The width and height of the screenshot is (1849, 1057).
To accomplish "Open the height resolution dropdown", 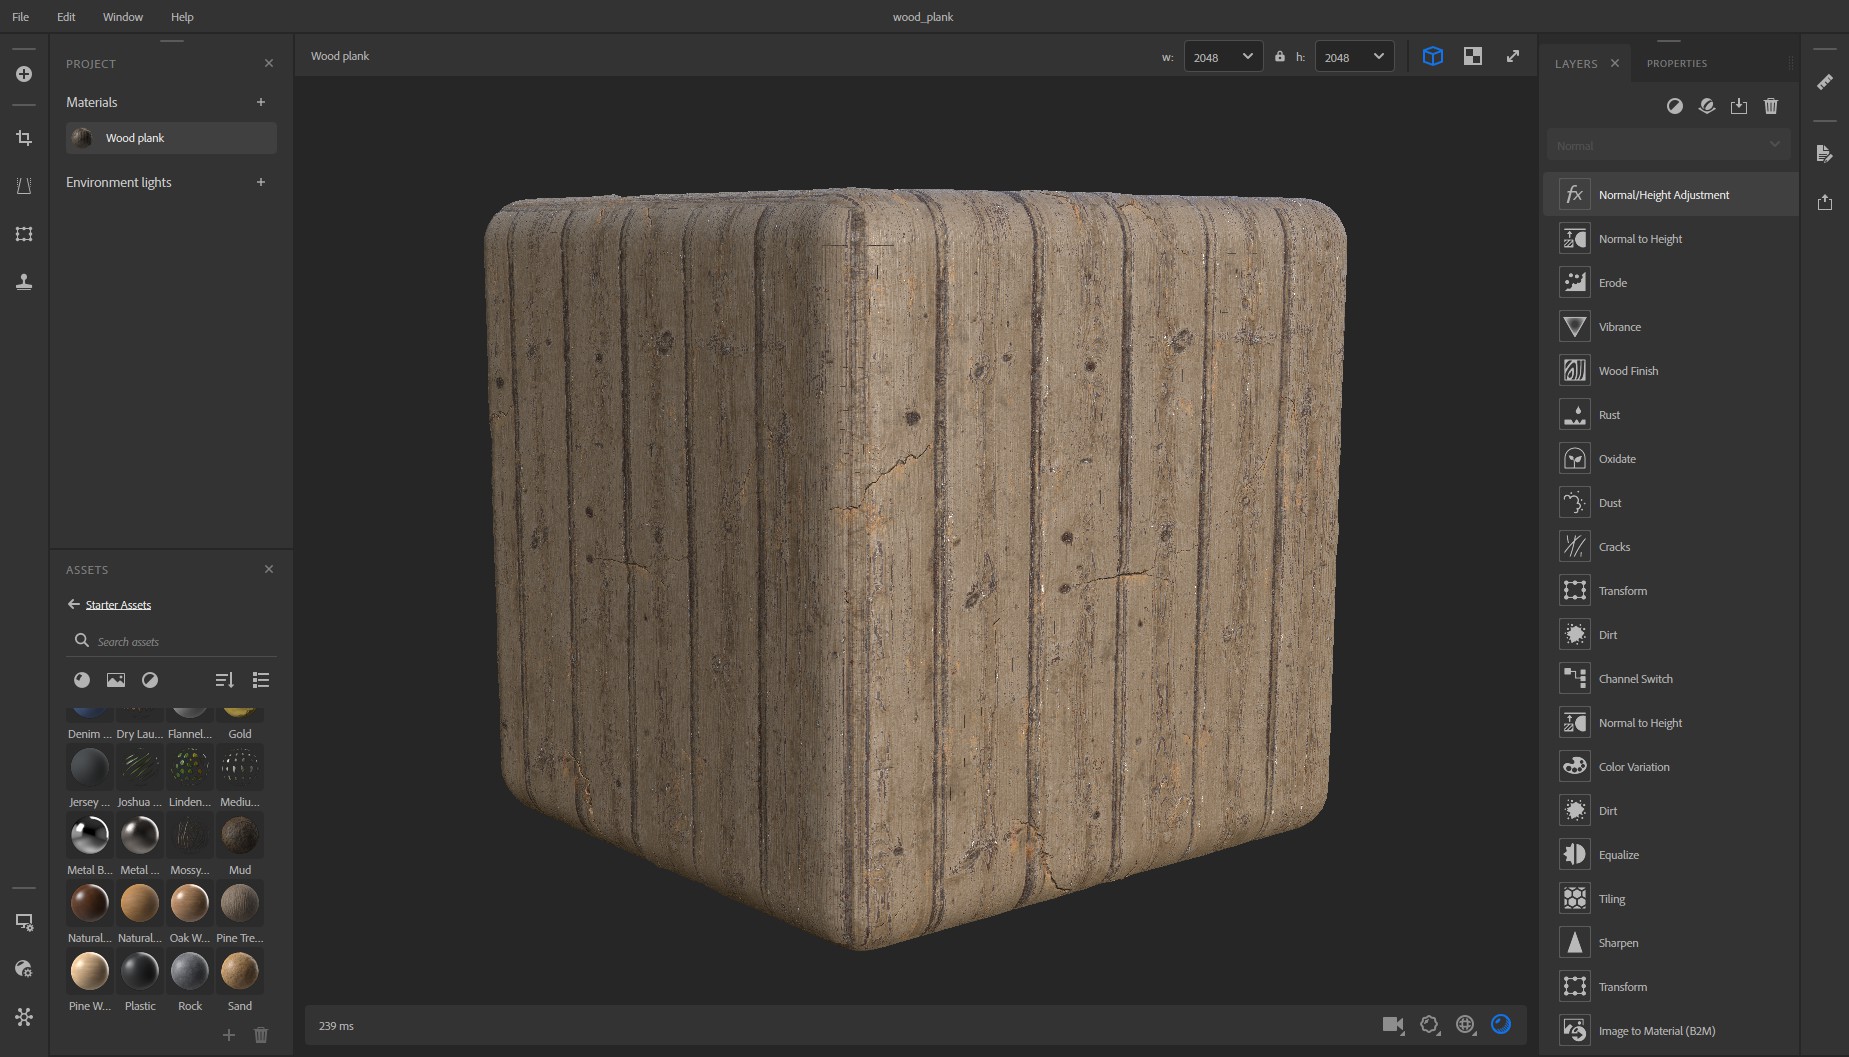I will click(1353, 57).
